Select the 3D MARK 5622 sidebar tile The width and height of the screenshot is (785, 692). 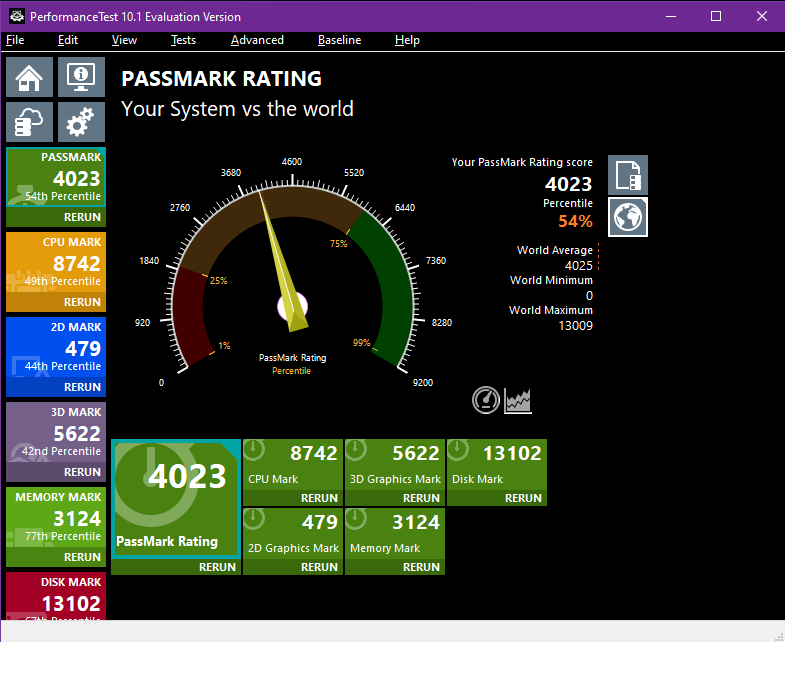[56, 432]
